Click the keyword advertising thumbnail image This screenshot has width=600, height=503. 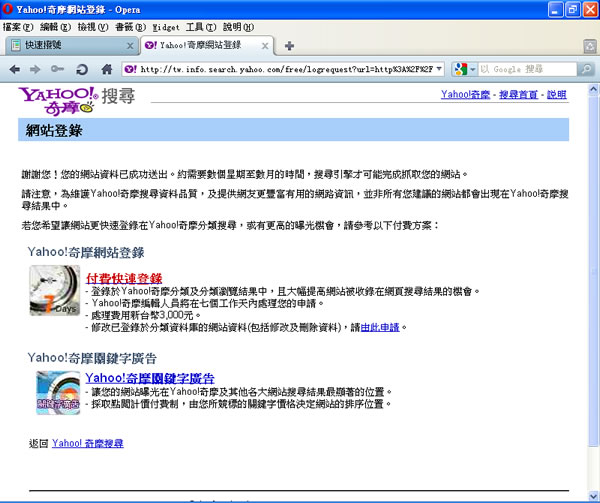[58, 393]
